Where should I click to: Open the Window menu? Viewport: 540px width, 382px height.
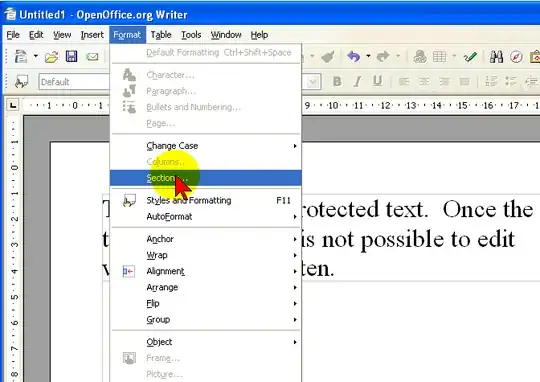(226, 35)
